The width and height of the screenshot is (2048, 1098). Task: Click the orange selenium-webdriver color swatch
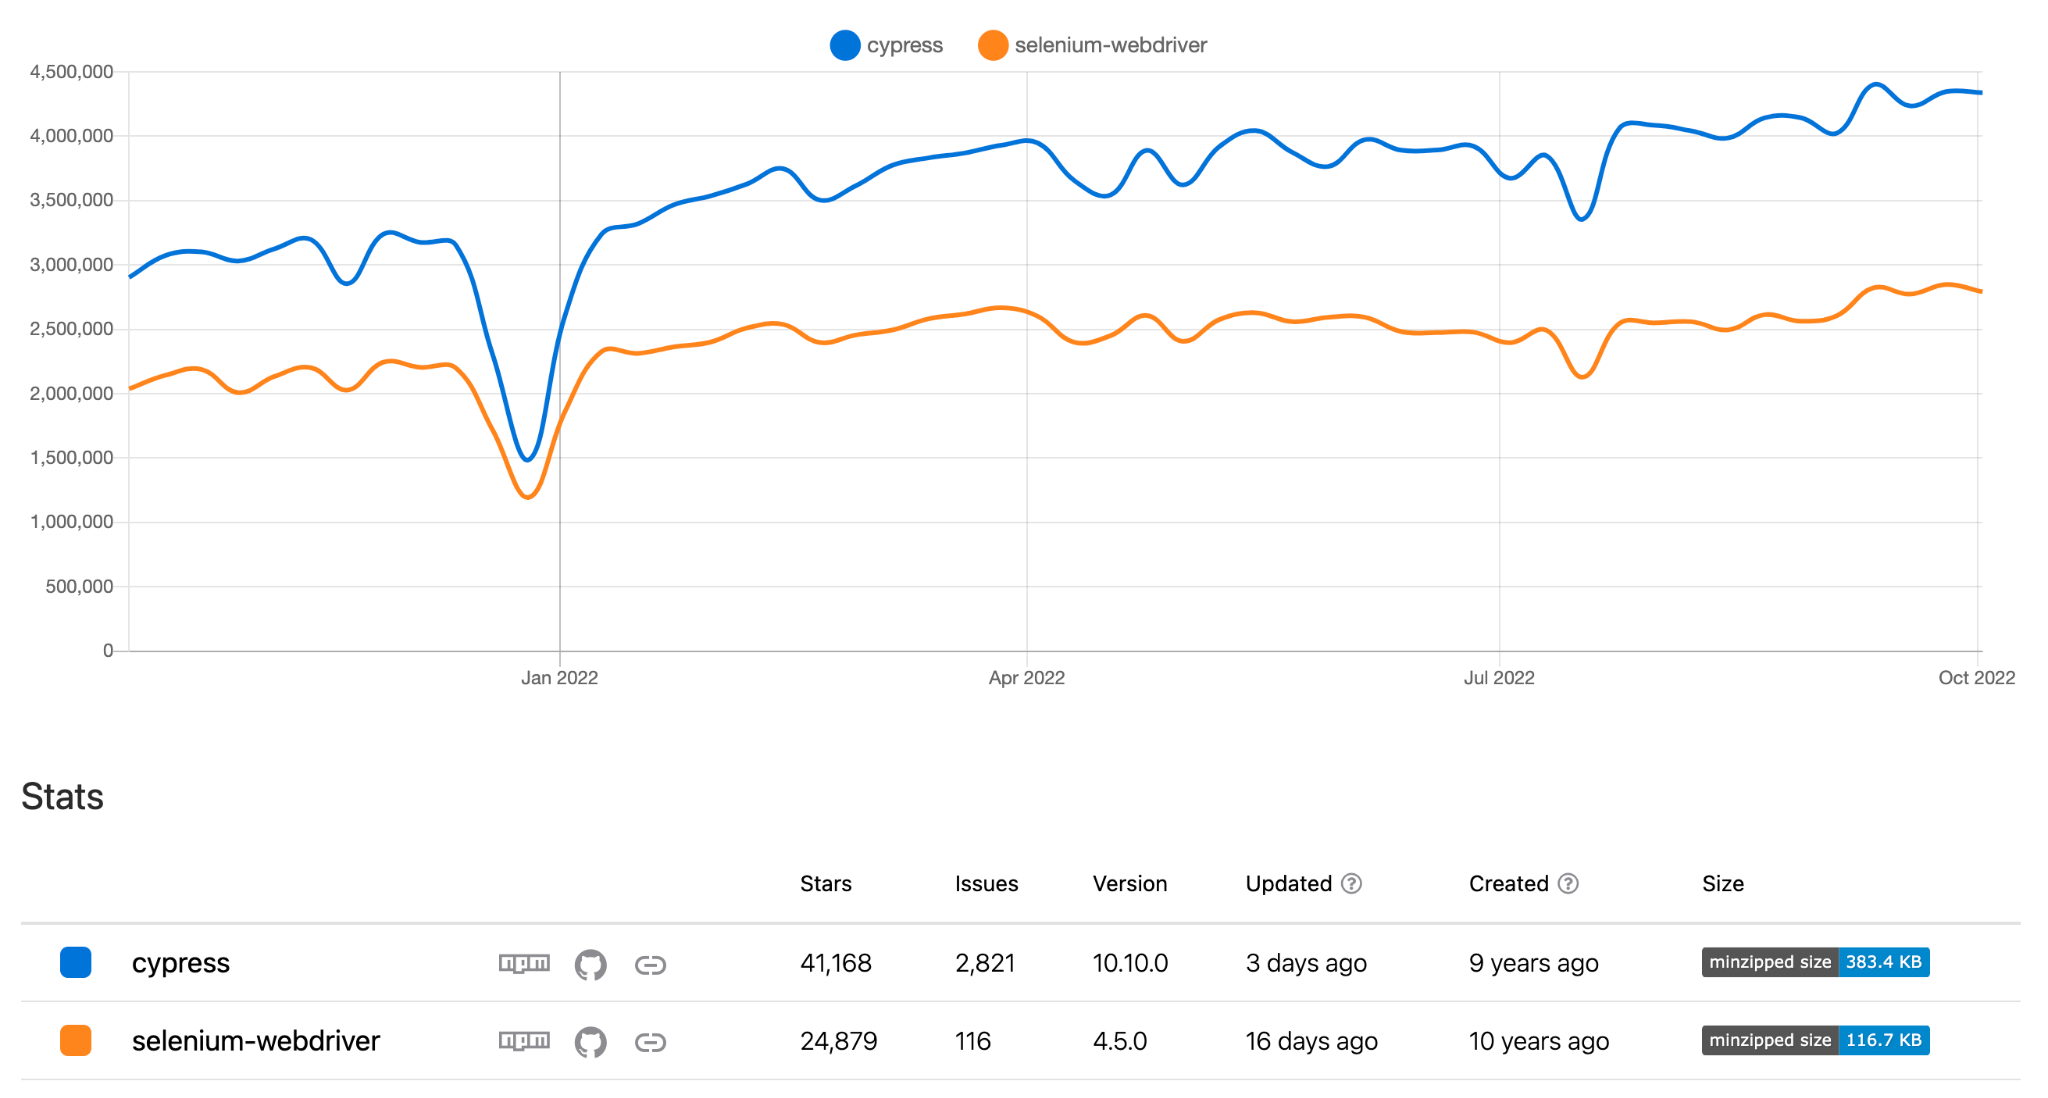[76, 1040]
